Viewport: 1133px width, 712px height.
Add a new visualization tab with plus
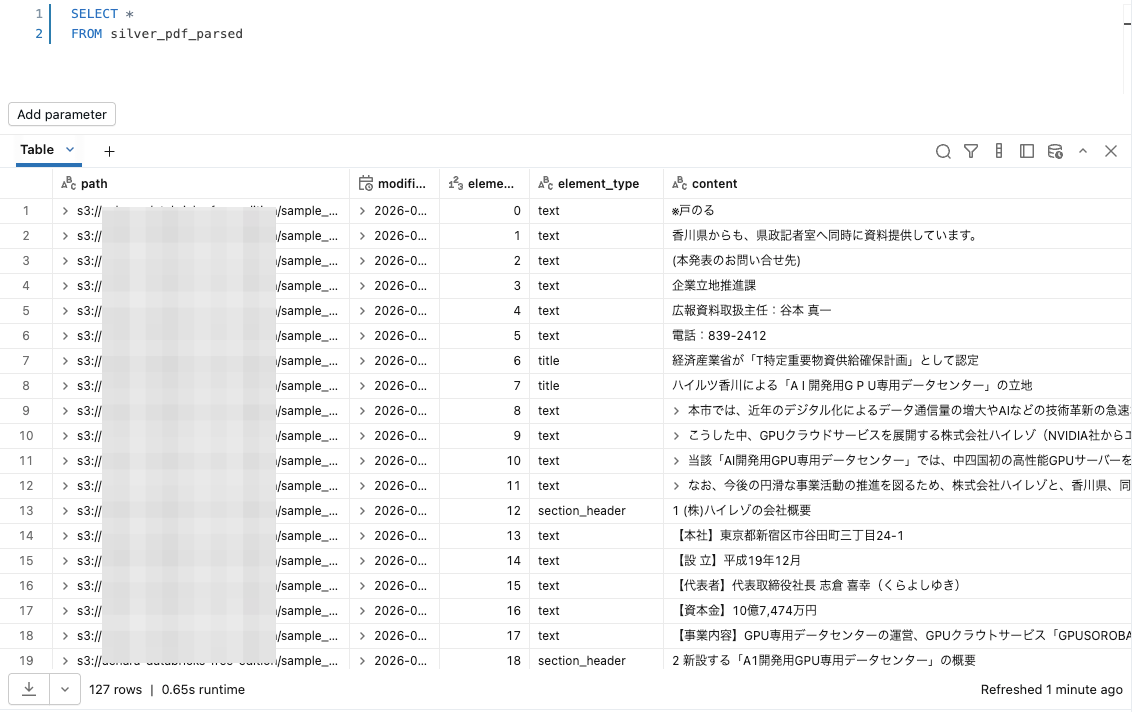point(109,151)
